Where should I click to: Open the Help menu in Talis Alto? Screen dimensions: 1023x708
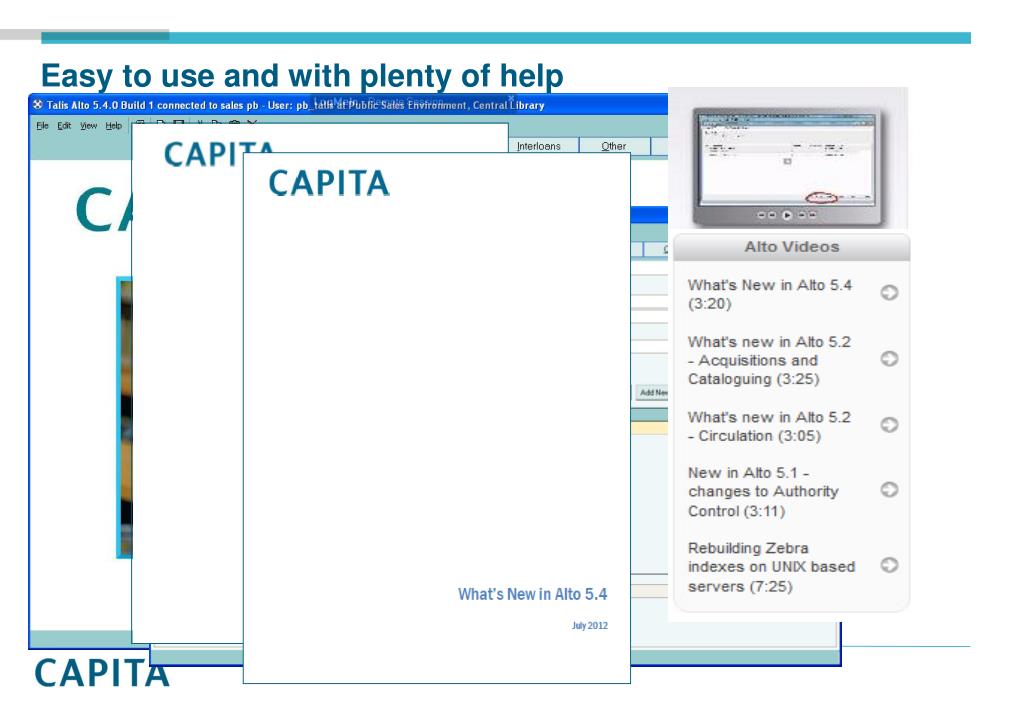[114, 126]
